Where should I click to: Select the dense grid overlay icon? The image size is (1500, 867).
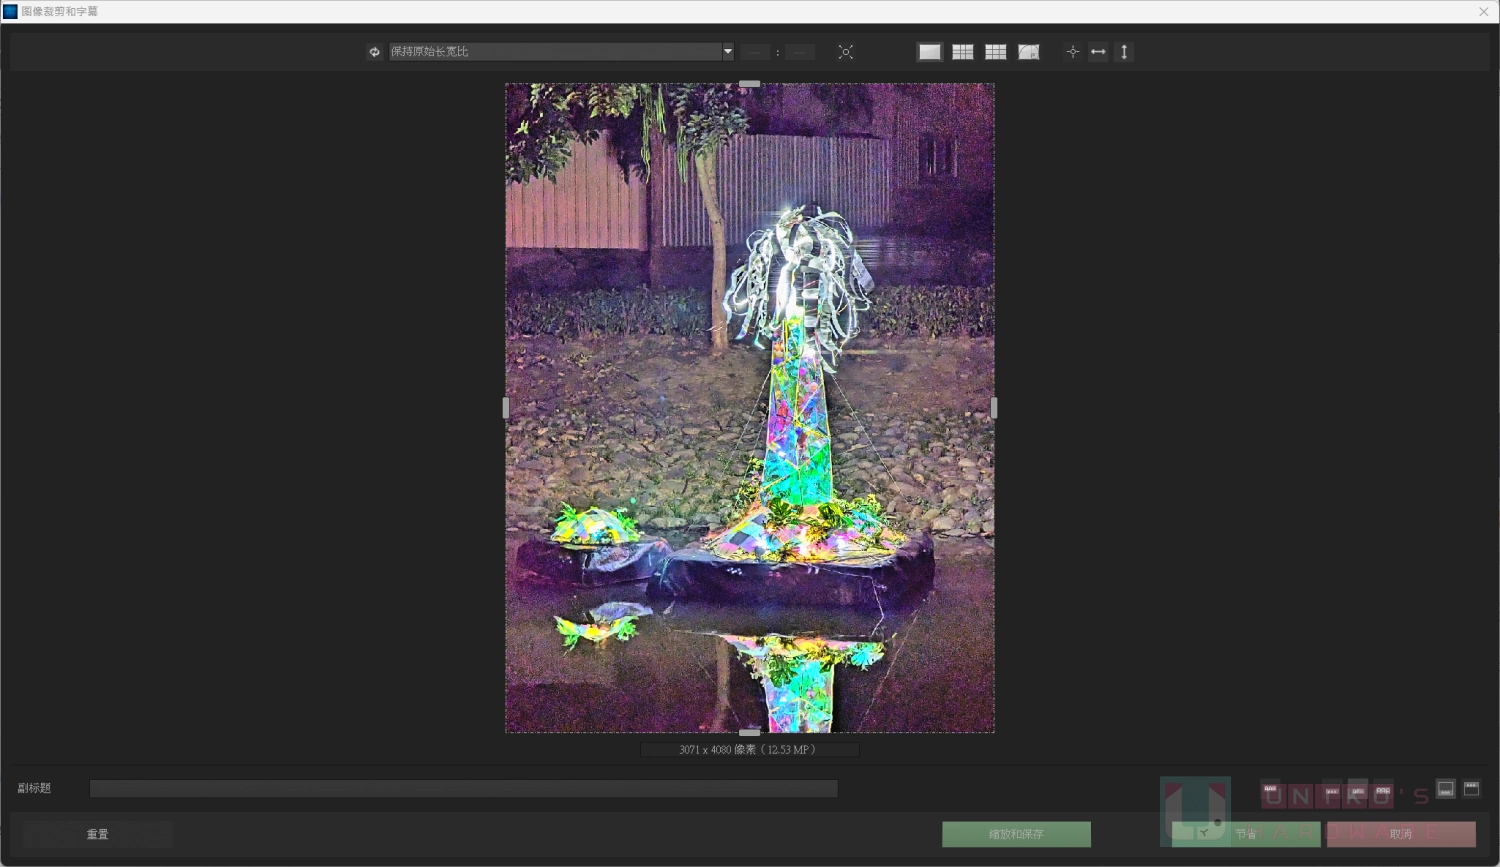tap(996, 52)
